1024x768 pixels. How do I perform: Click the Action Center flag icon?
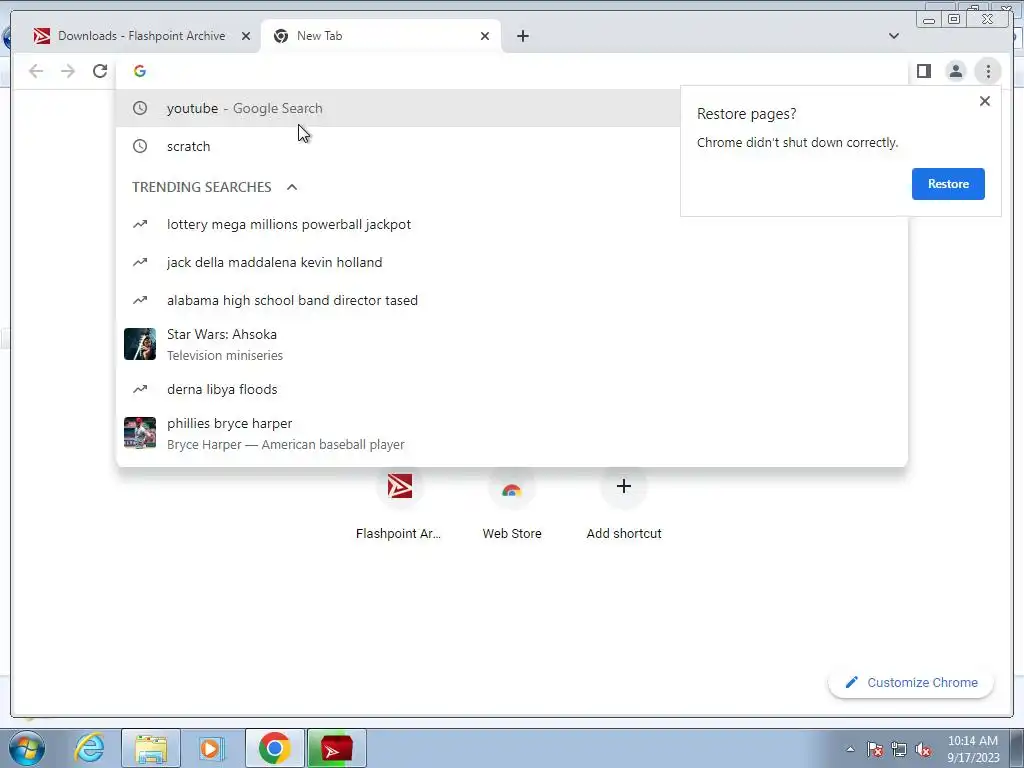875,750
